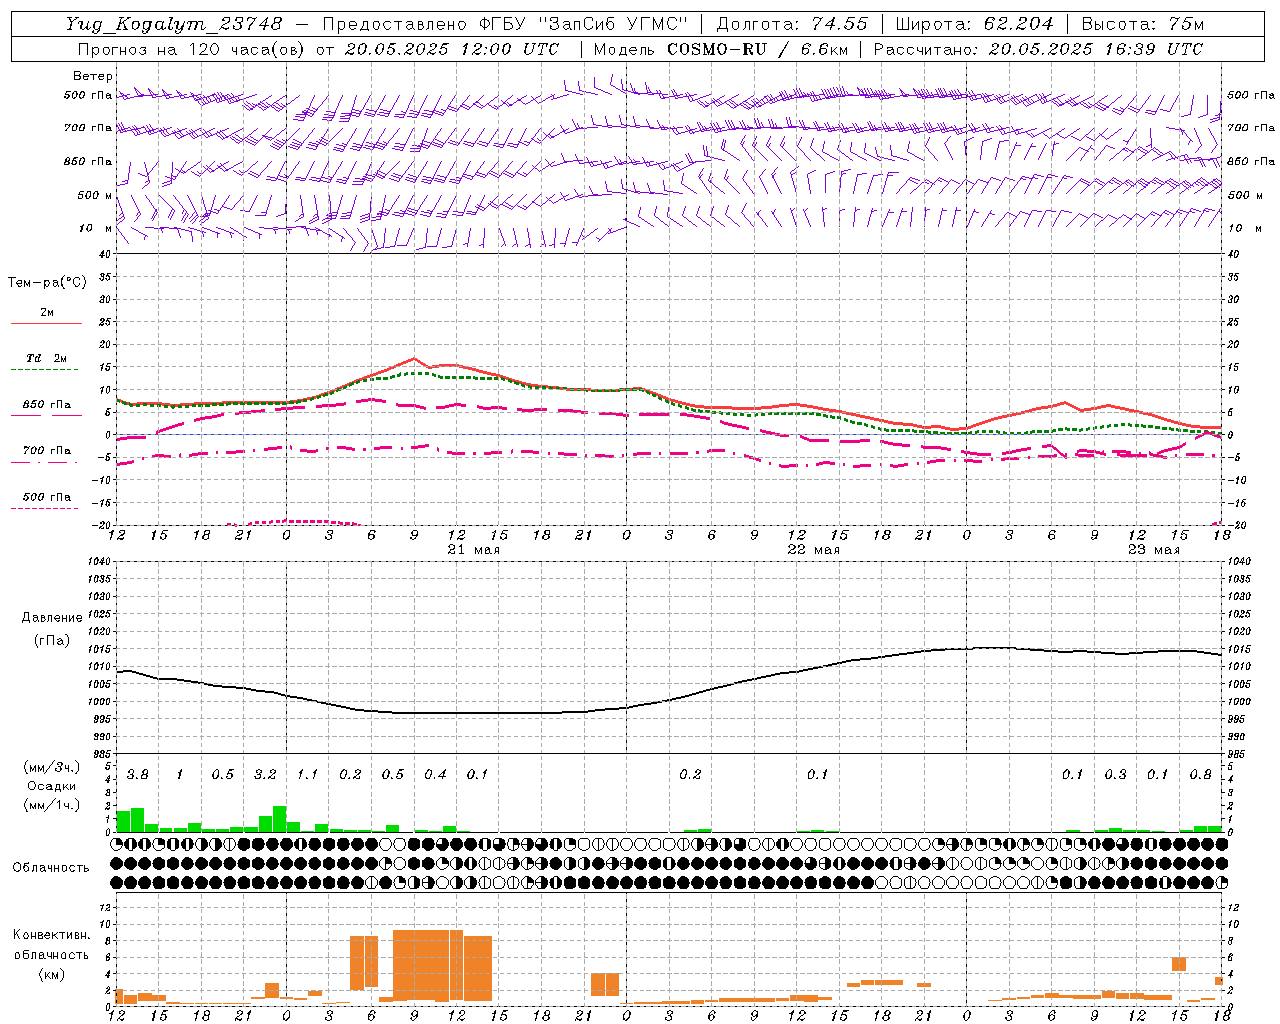Click the longitude text "Долгота: 74.55"
The image size is (1280, 1024).
[x=792, y=24]
